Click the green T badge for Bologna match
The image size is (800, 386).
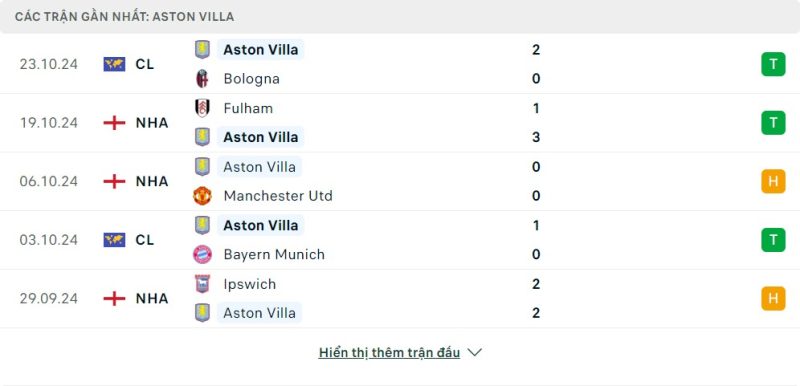pyautogui.click(x=773, y=64)
